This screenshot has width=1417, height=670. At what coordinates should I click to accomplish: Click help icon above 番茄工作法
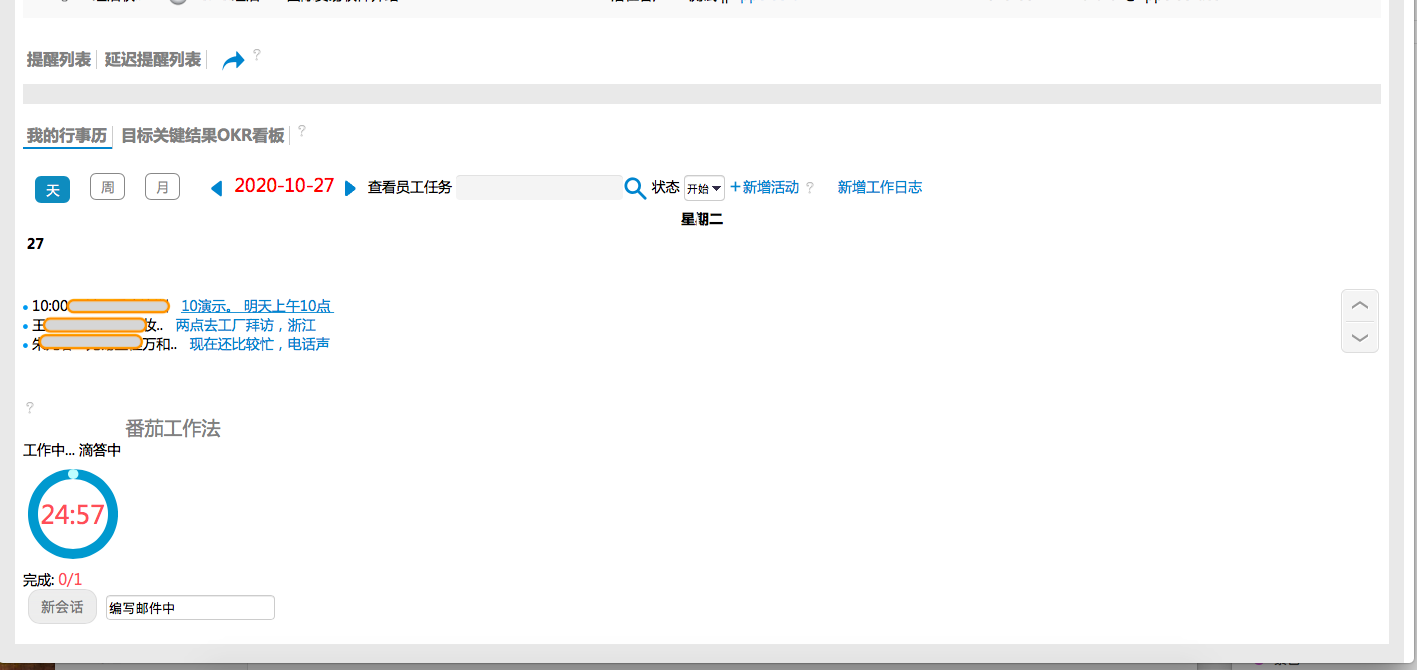pos(30,407)
